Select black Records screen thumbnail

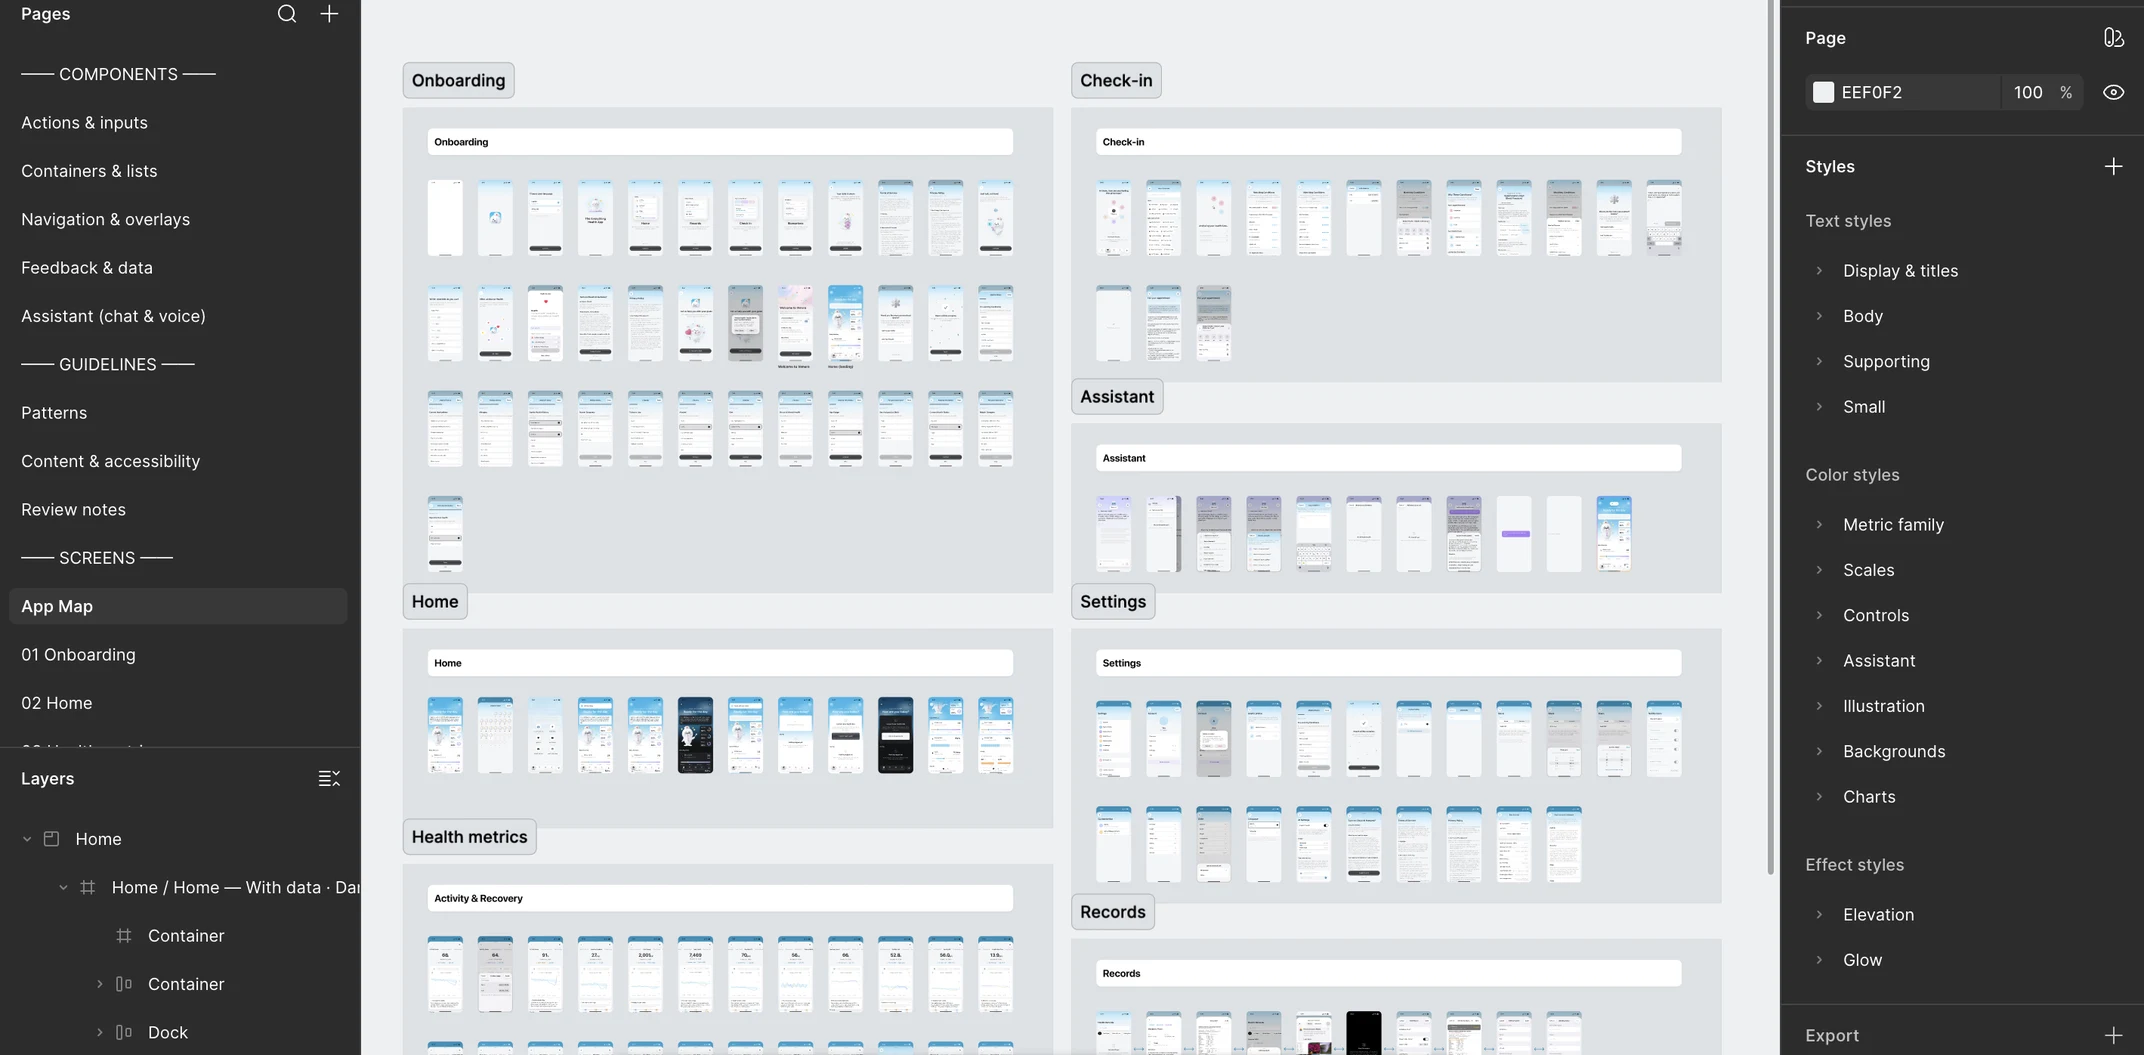(1363, 1033)
